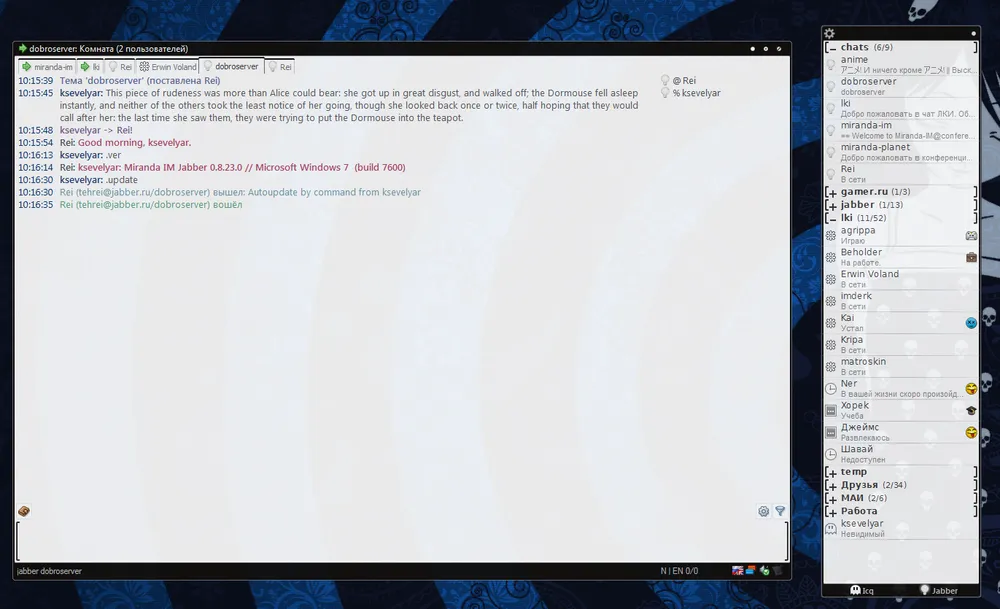
Task: Select contact Kripa in contact list
Action: coord(901,344)
